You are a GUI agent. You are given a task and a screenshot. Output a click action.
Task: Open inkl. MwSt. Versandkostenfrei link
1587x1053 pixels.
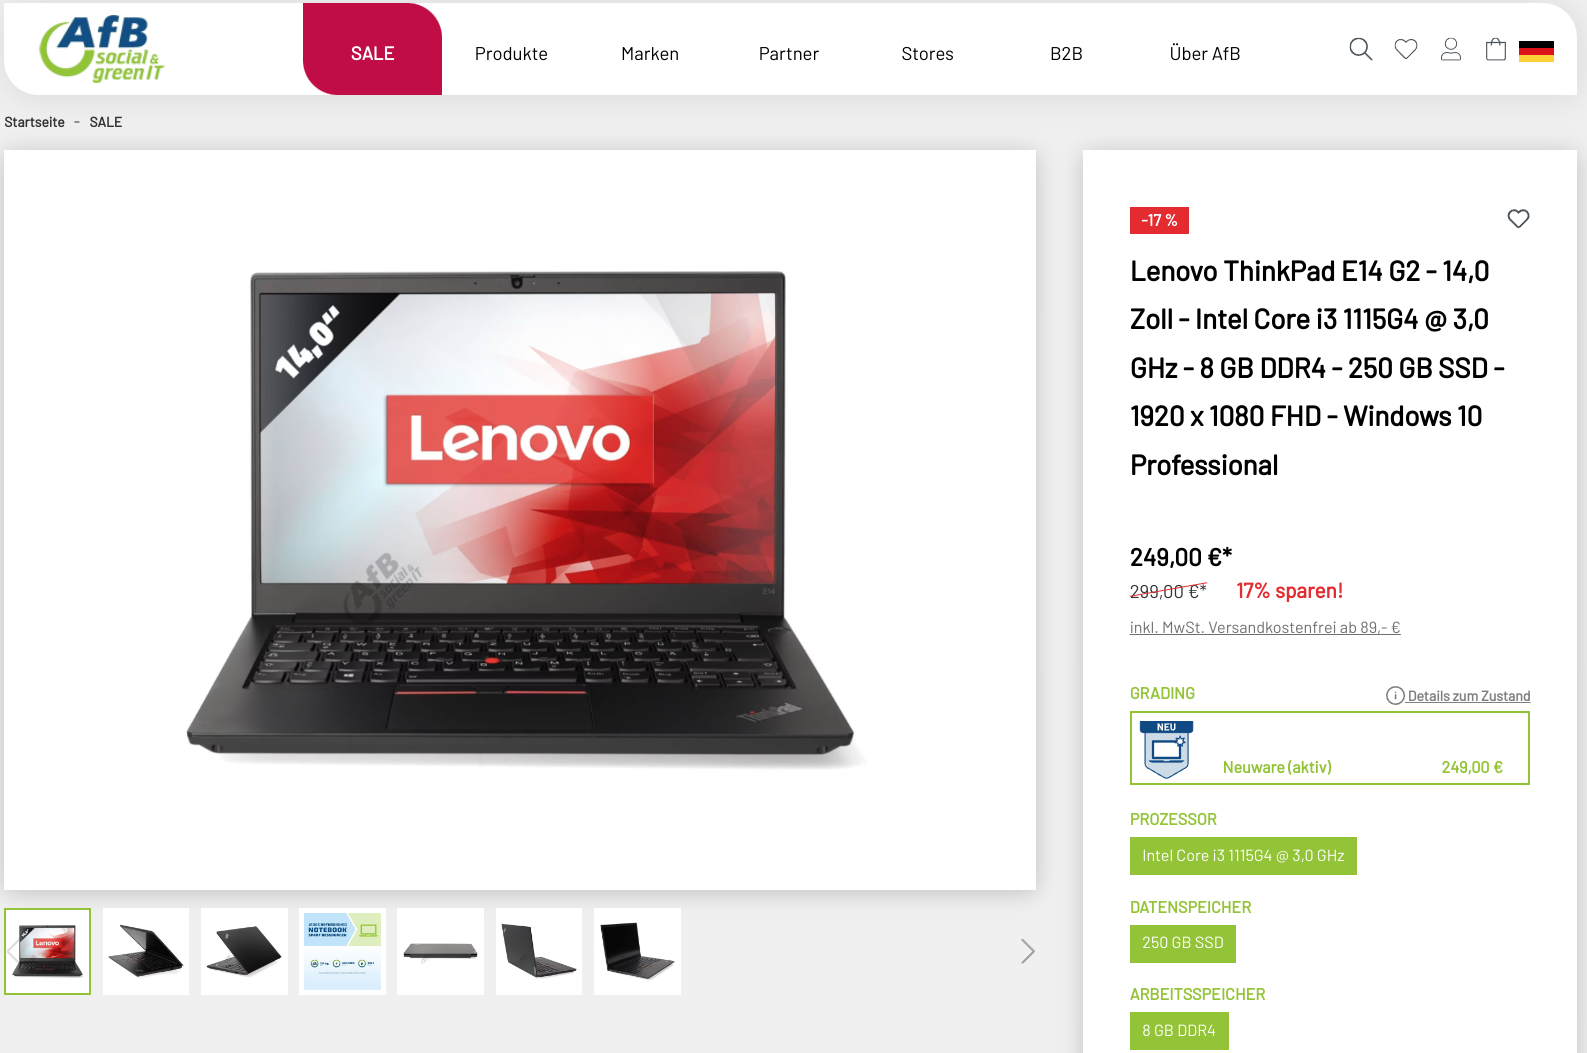tap(1265, 628)
